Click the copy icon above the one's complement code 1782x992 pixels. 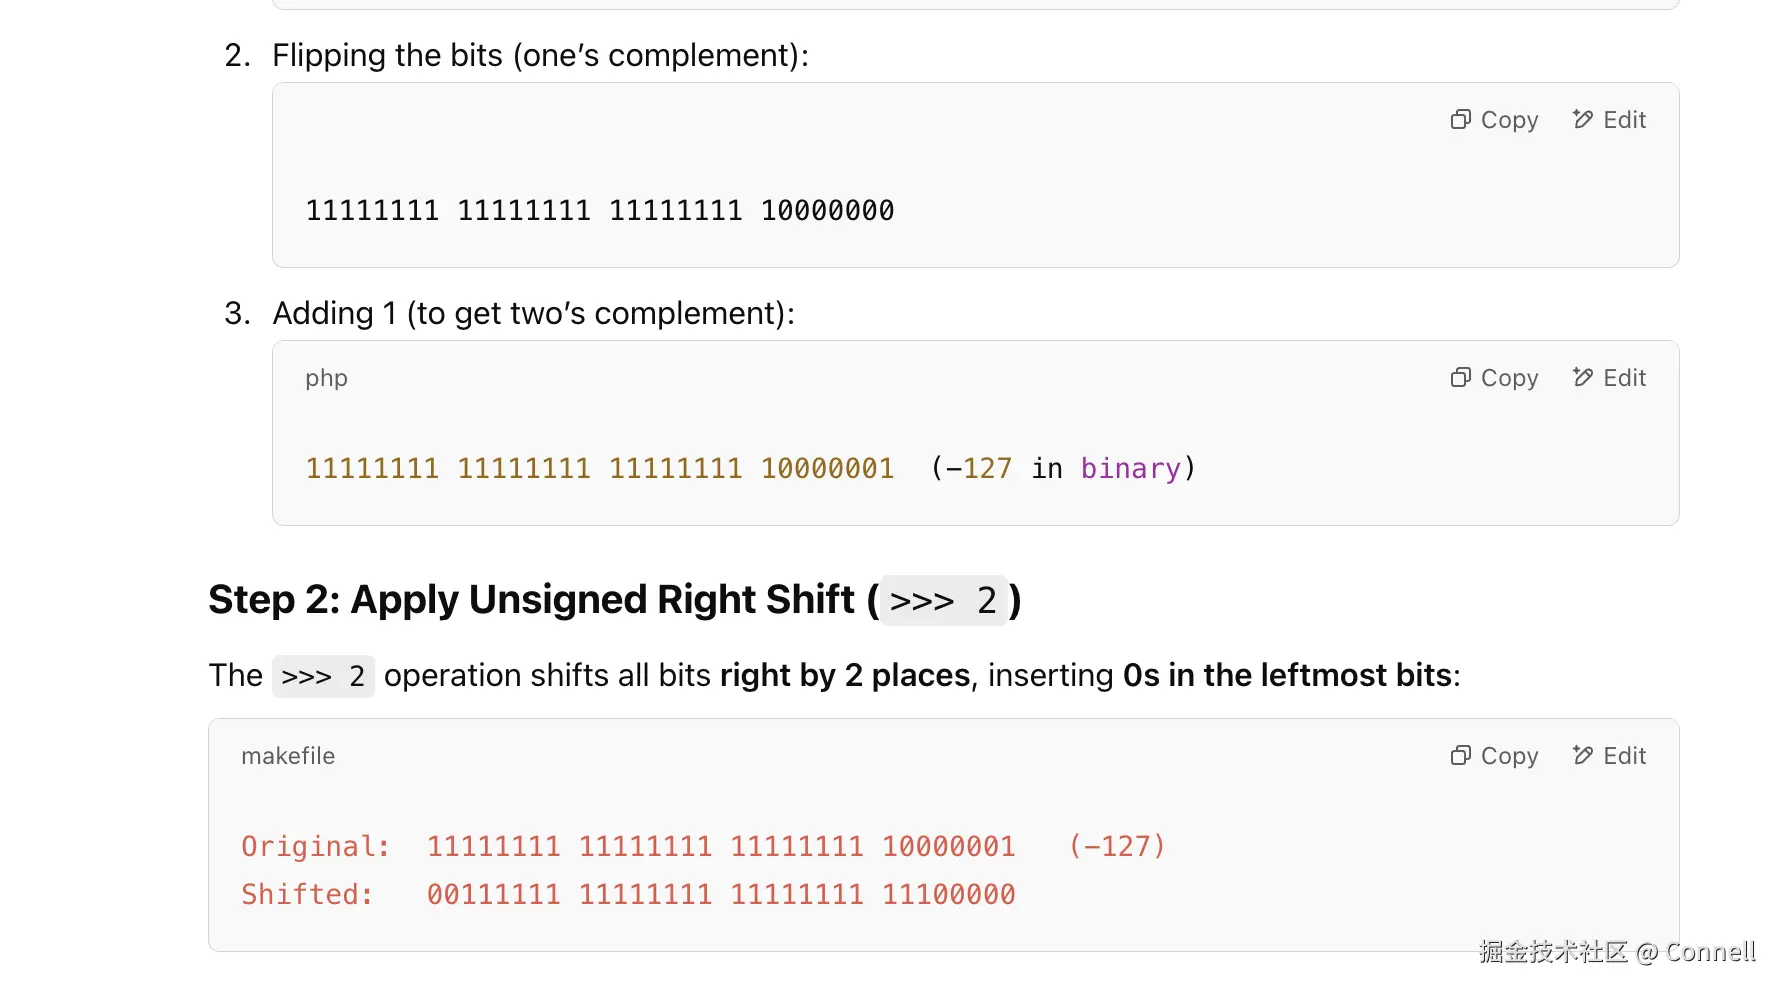click(x=1461, y=120)
